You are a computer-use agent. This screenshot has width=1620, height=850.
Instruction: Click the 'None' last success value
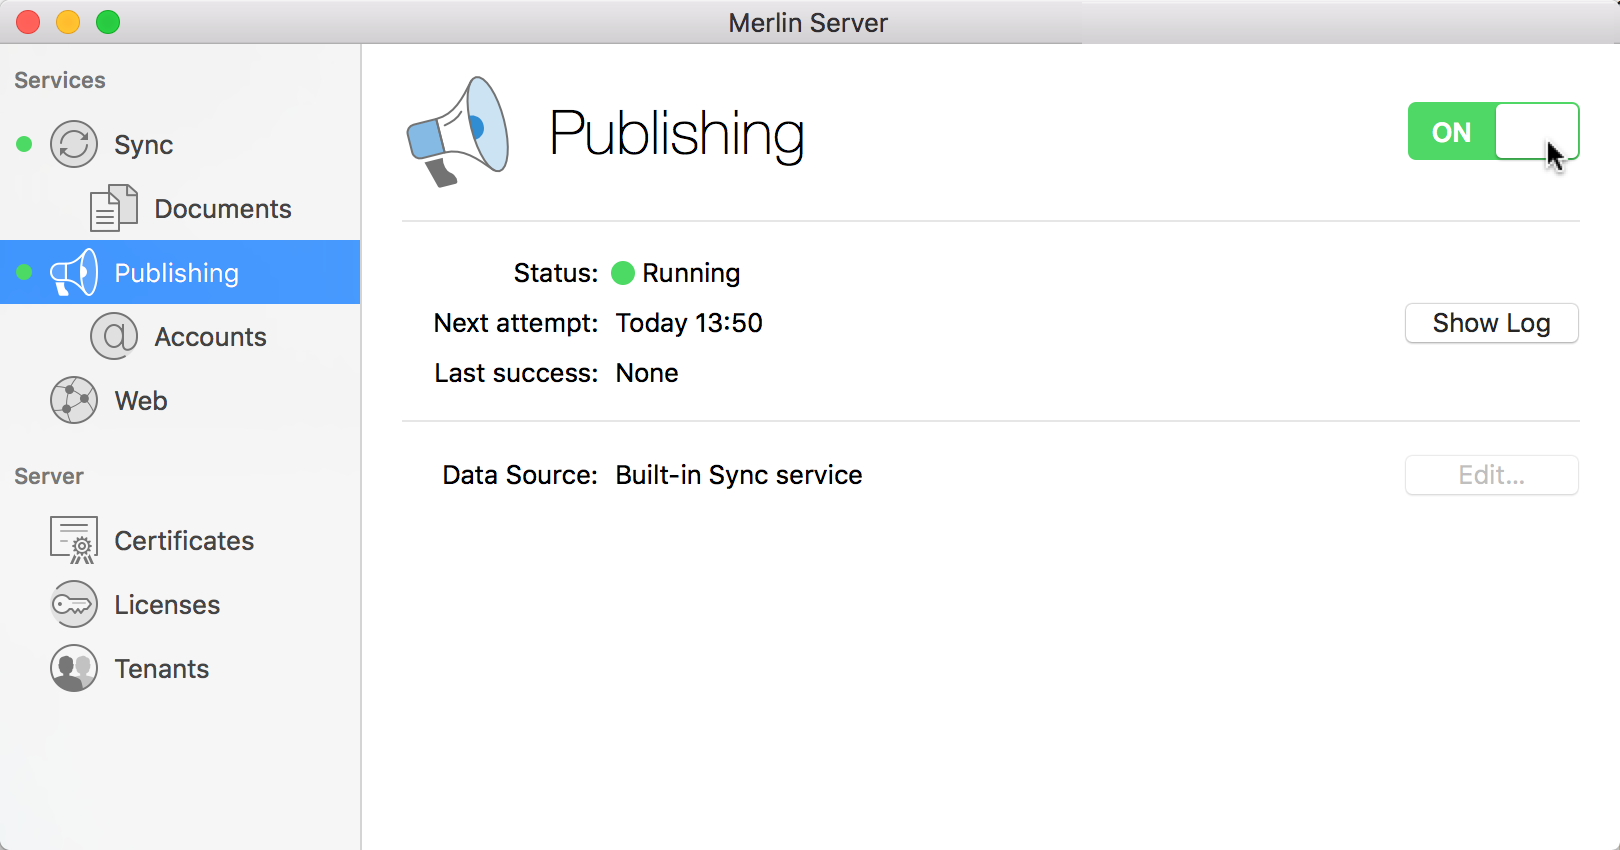647,373
